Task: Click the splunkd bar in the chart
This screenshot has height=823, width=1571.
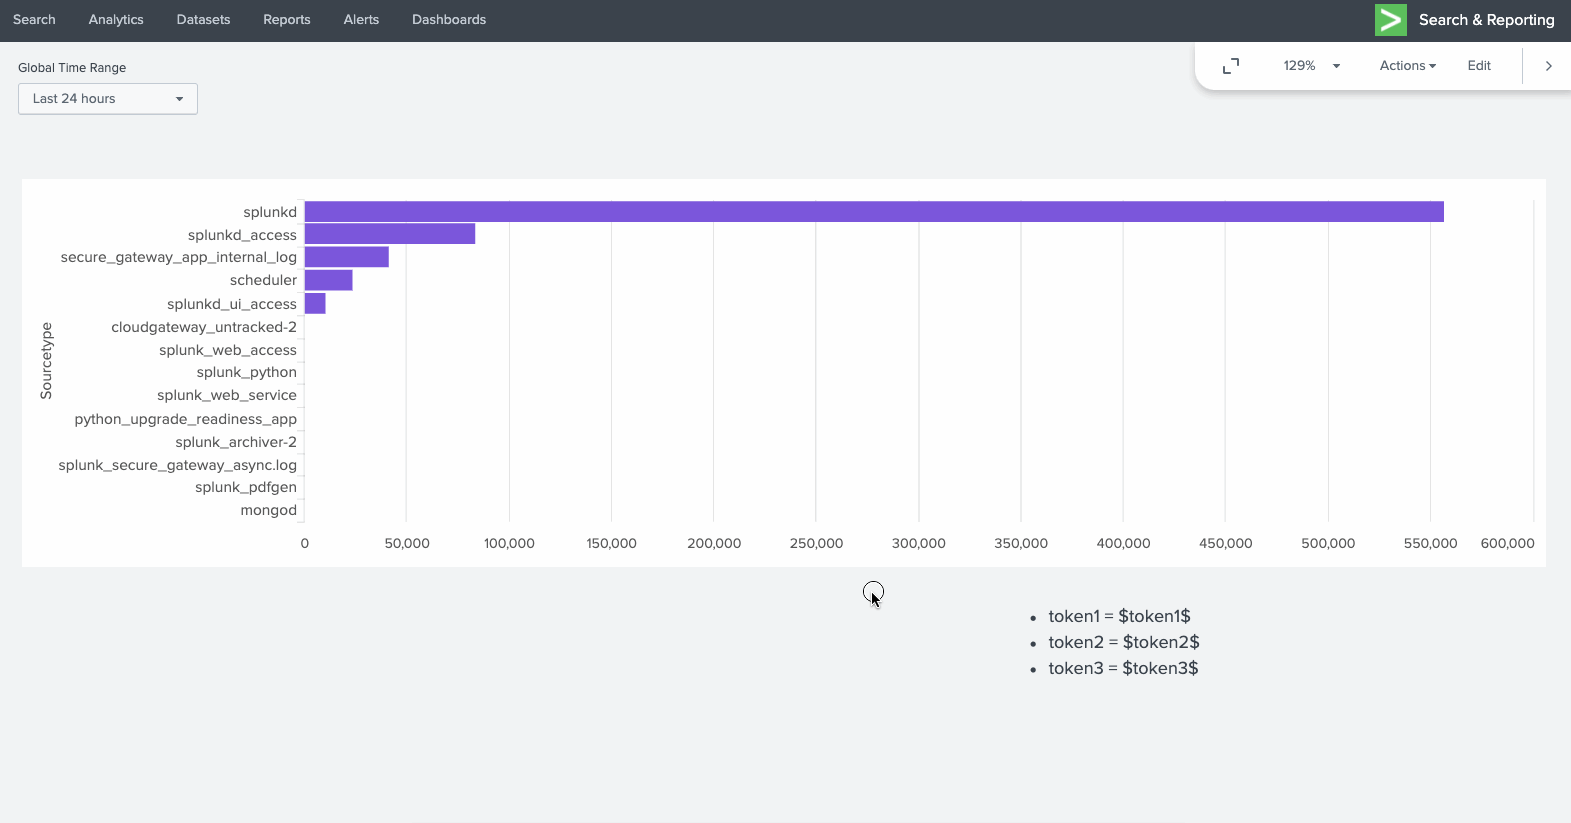Action: pyautogui.click(x=873, y=212)
